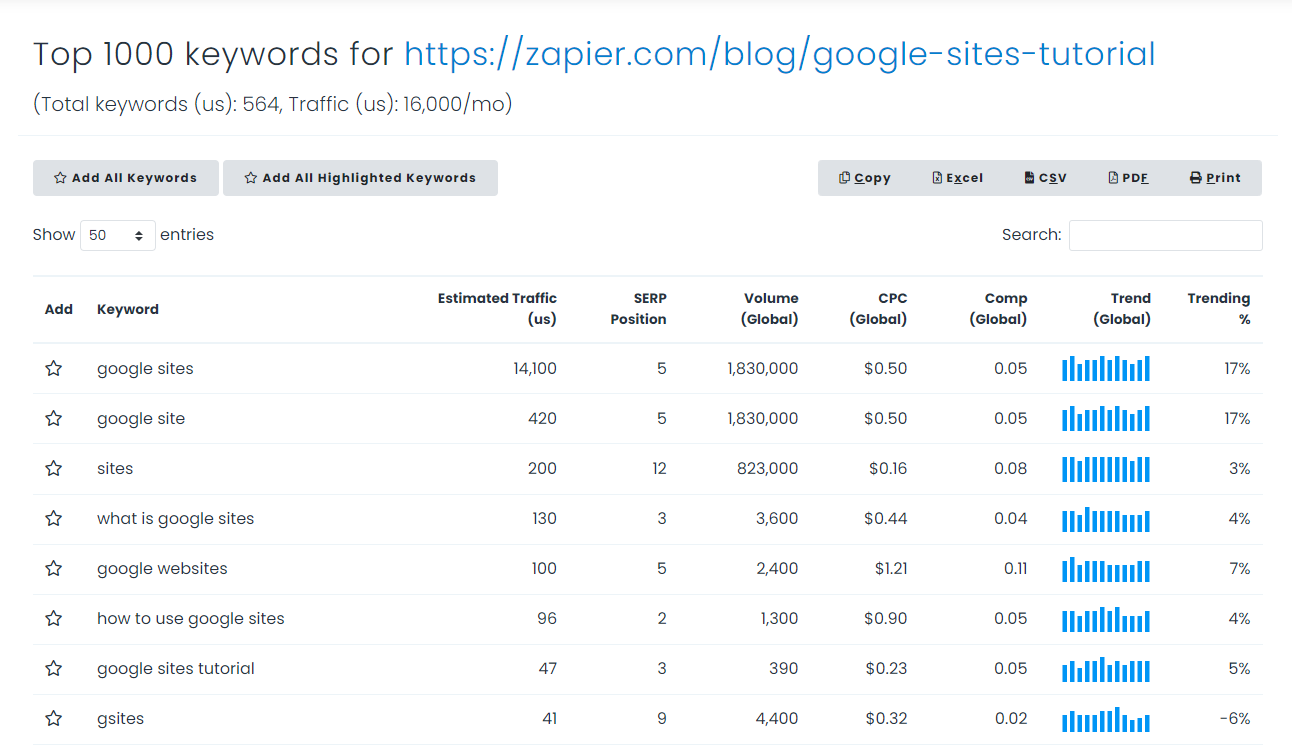Star the 'sites' keyword row
The image size is (1292, 748).
click(54, 469)
